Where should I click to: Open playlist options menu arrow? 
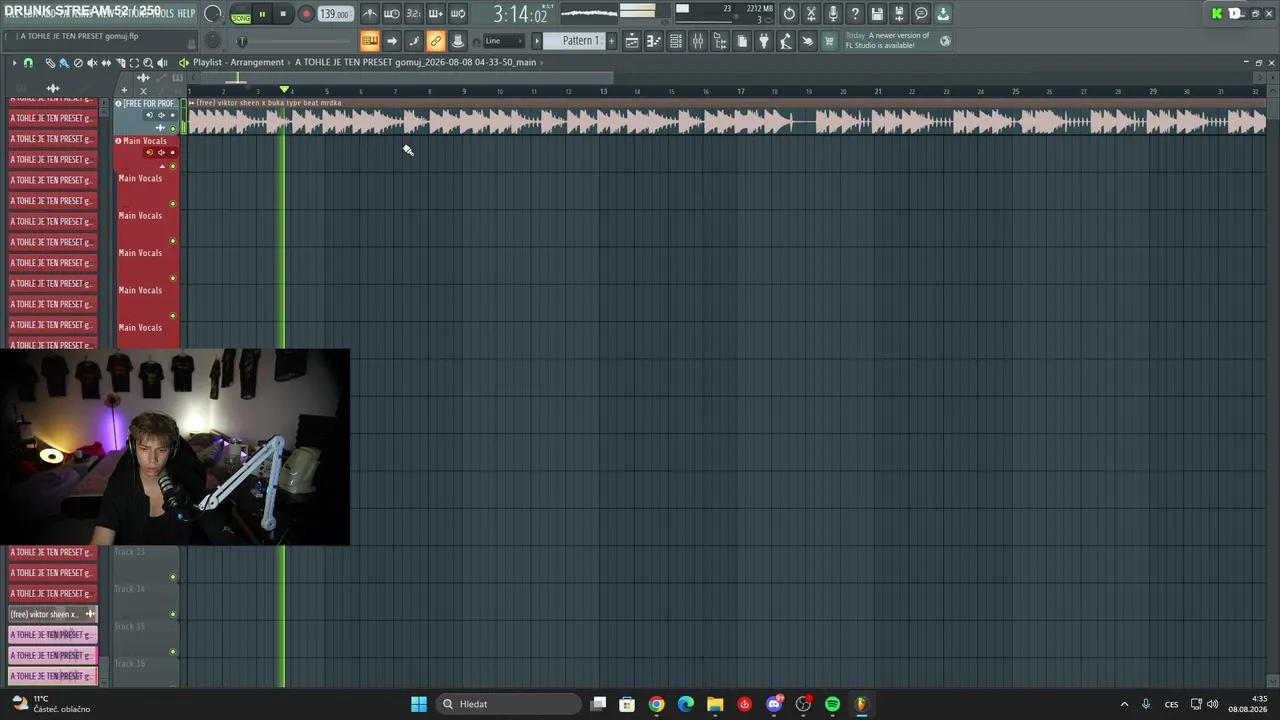pos(14,63)
